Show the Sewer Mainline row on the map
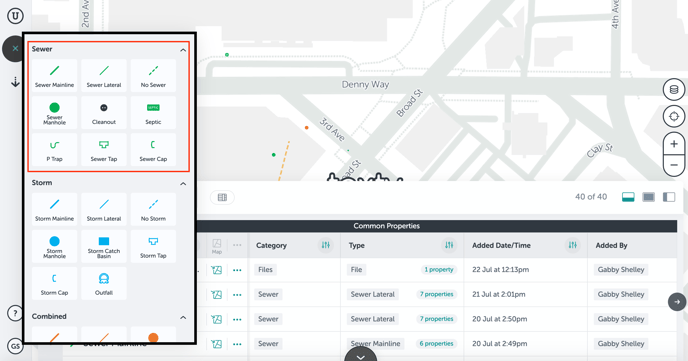 pyautogui.click(x=217, y=343)
